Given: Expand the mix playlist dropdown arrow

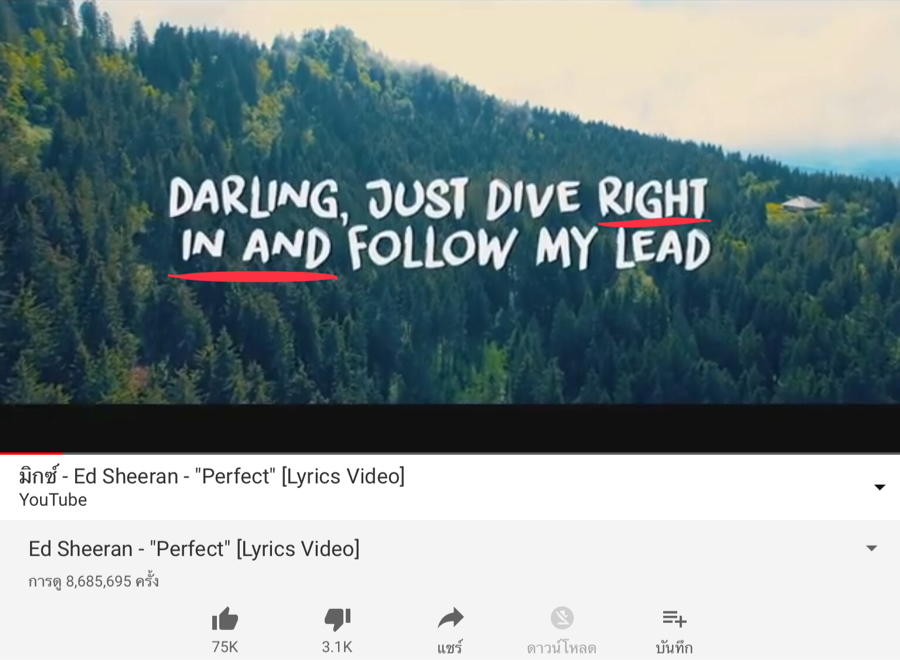Looking at the screenshot, I should [x=879, y=487].
